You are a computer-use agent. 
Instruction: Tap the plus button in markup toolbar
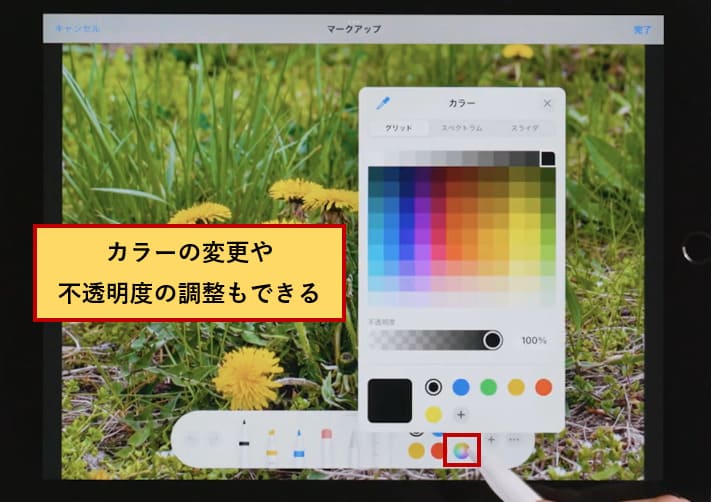coord(491,439)
